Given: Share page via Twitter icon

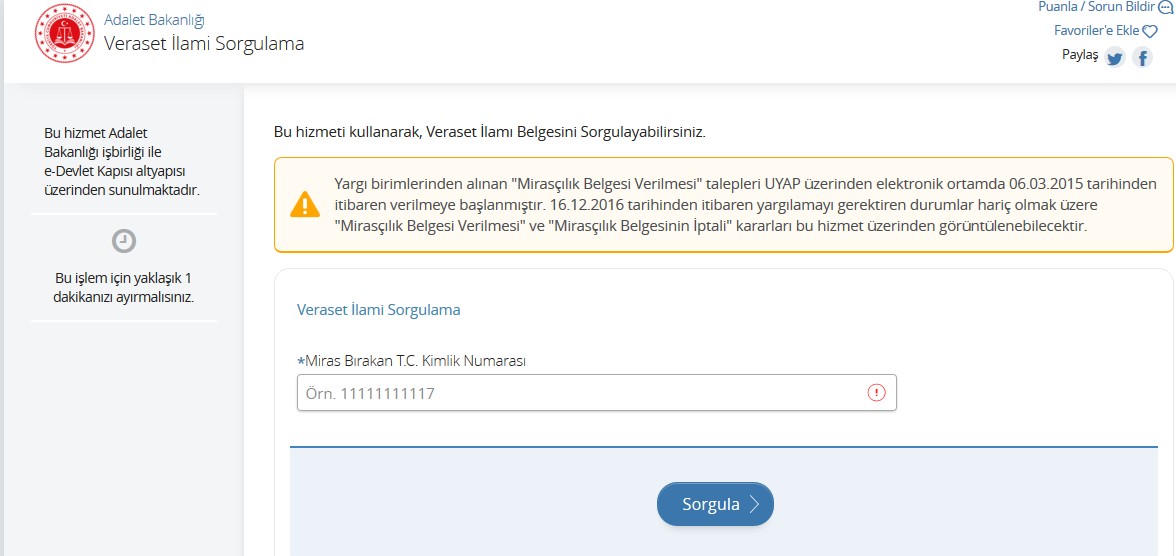Looking at the screenshot, I should [1115, 57].
